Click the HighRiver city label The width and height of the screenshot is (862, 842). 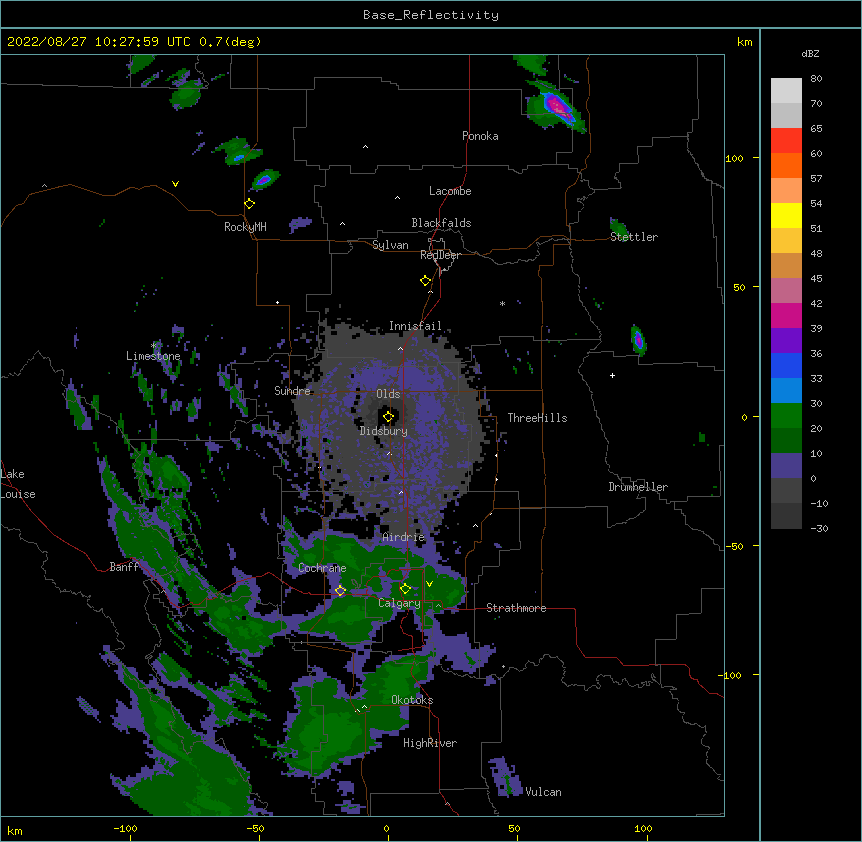coord(430,743)
